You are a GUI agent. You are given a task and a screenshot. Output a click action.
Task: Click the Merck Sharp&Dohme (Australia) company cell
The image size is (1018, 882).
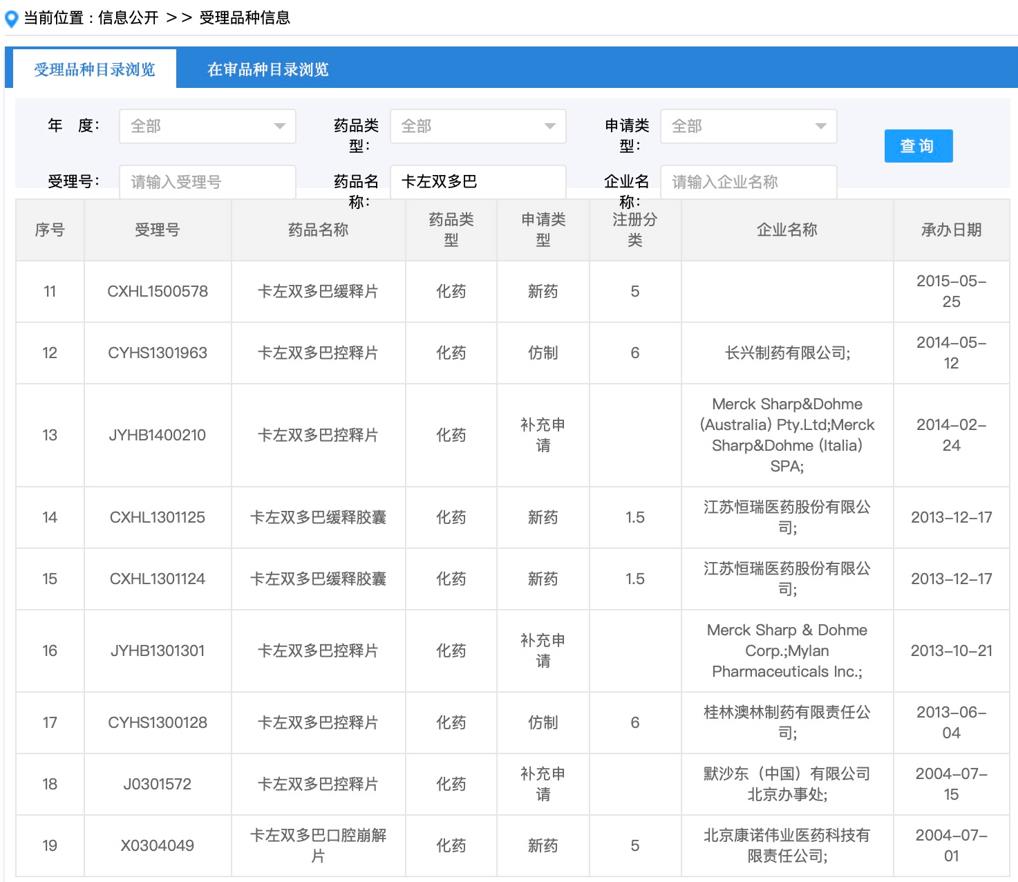point(787,435)
